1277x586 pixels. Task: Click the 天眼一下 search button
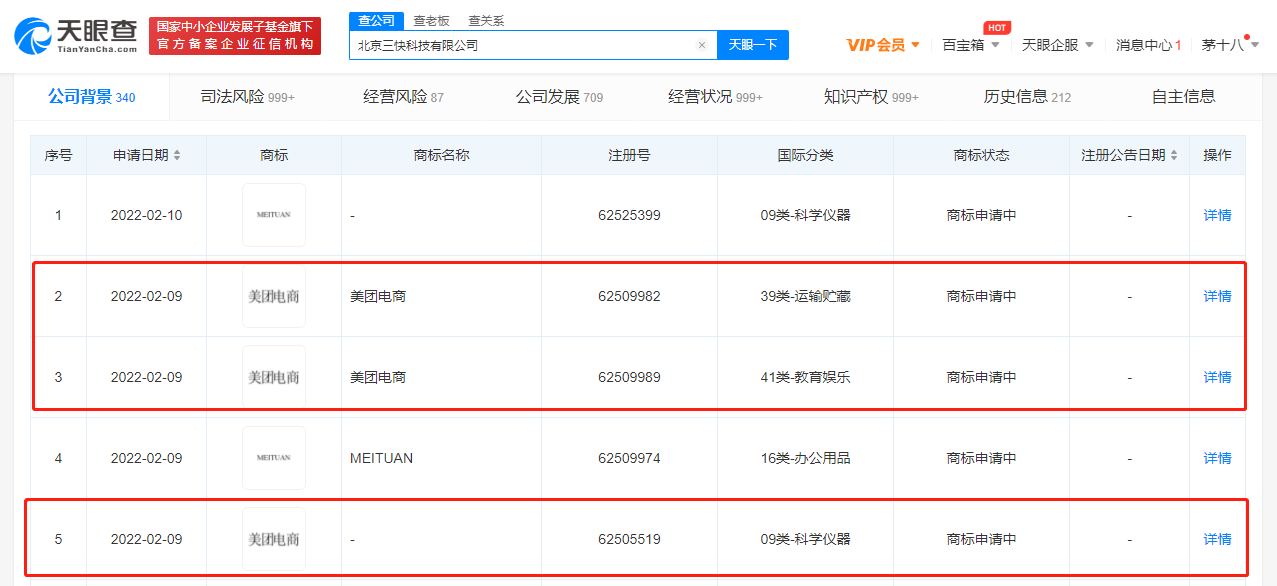tap(753, 45)
